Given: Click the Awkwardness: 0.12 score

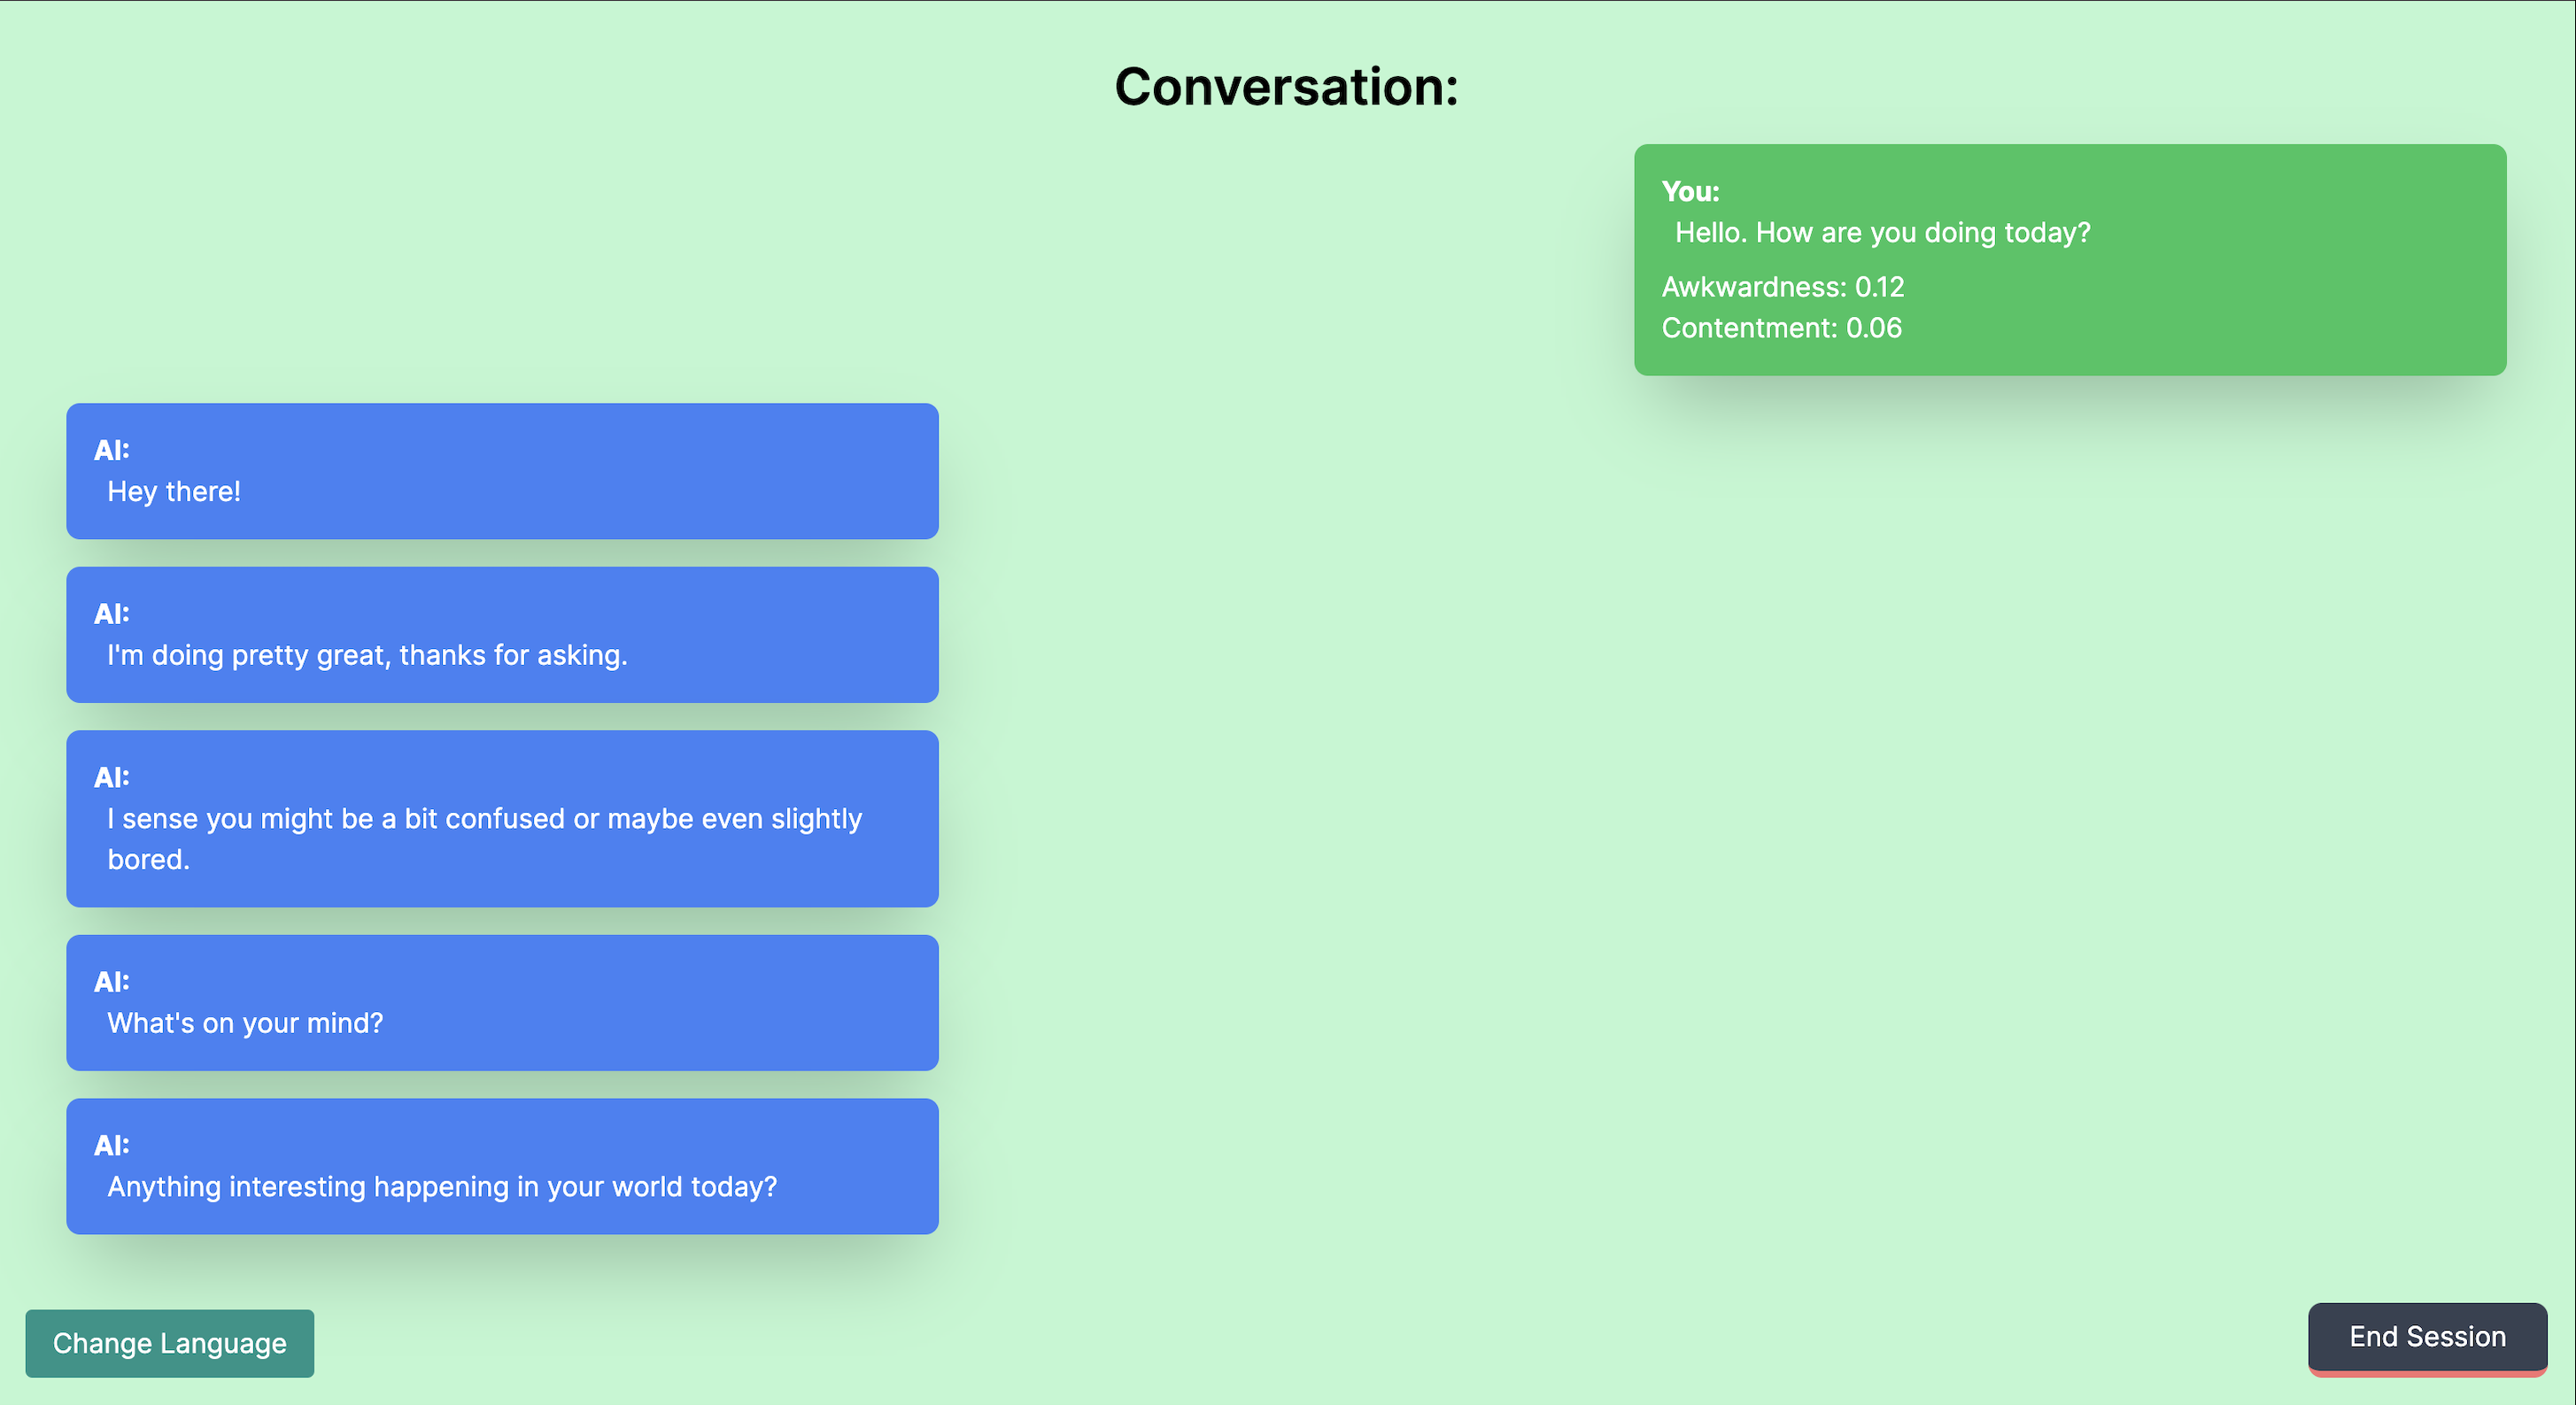Looking at the screenshot, I should (x=1782, y=287).
